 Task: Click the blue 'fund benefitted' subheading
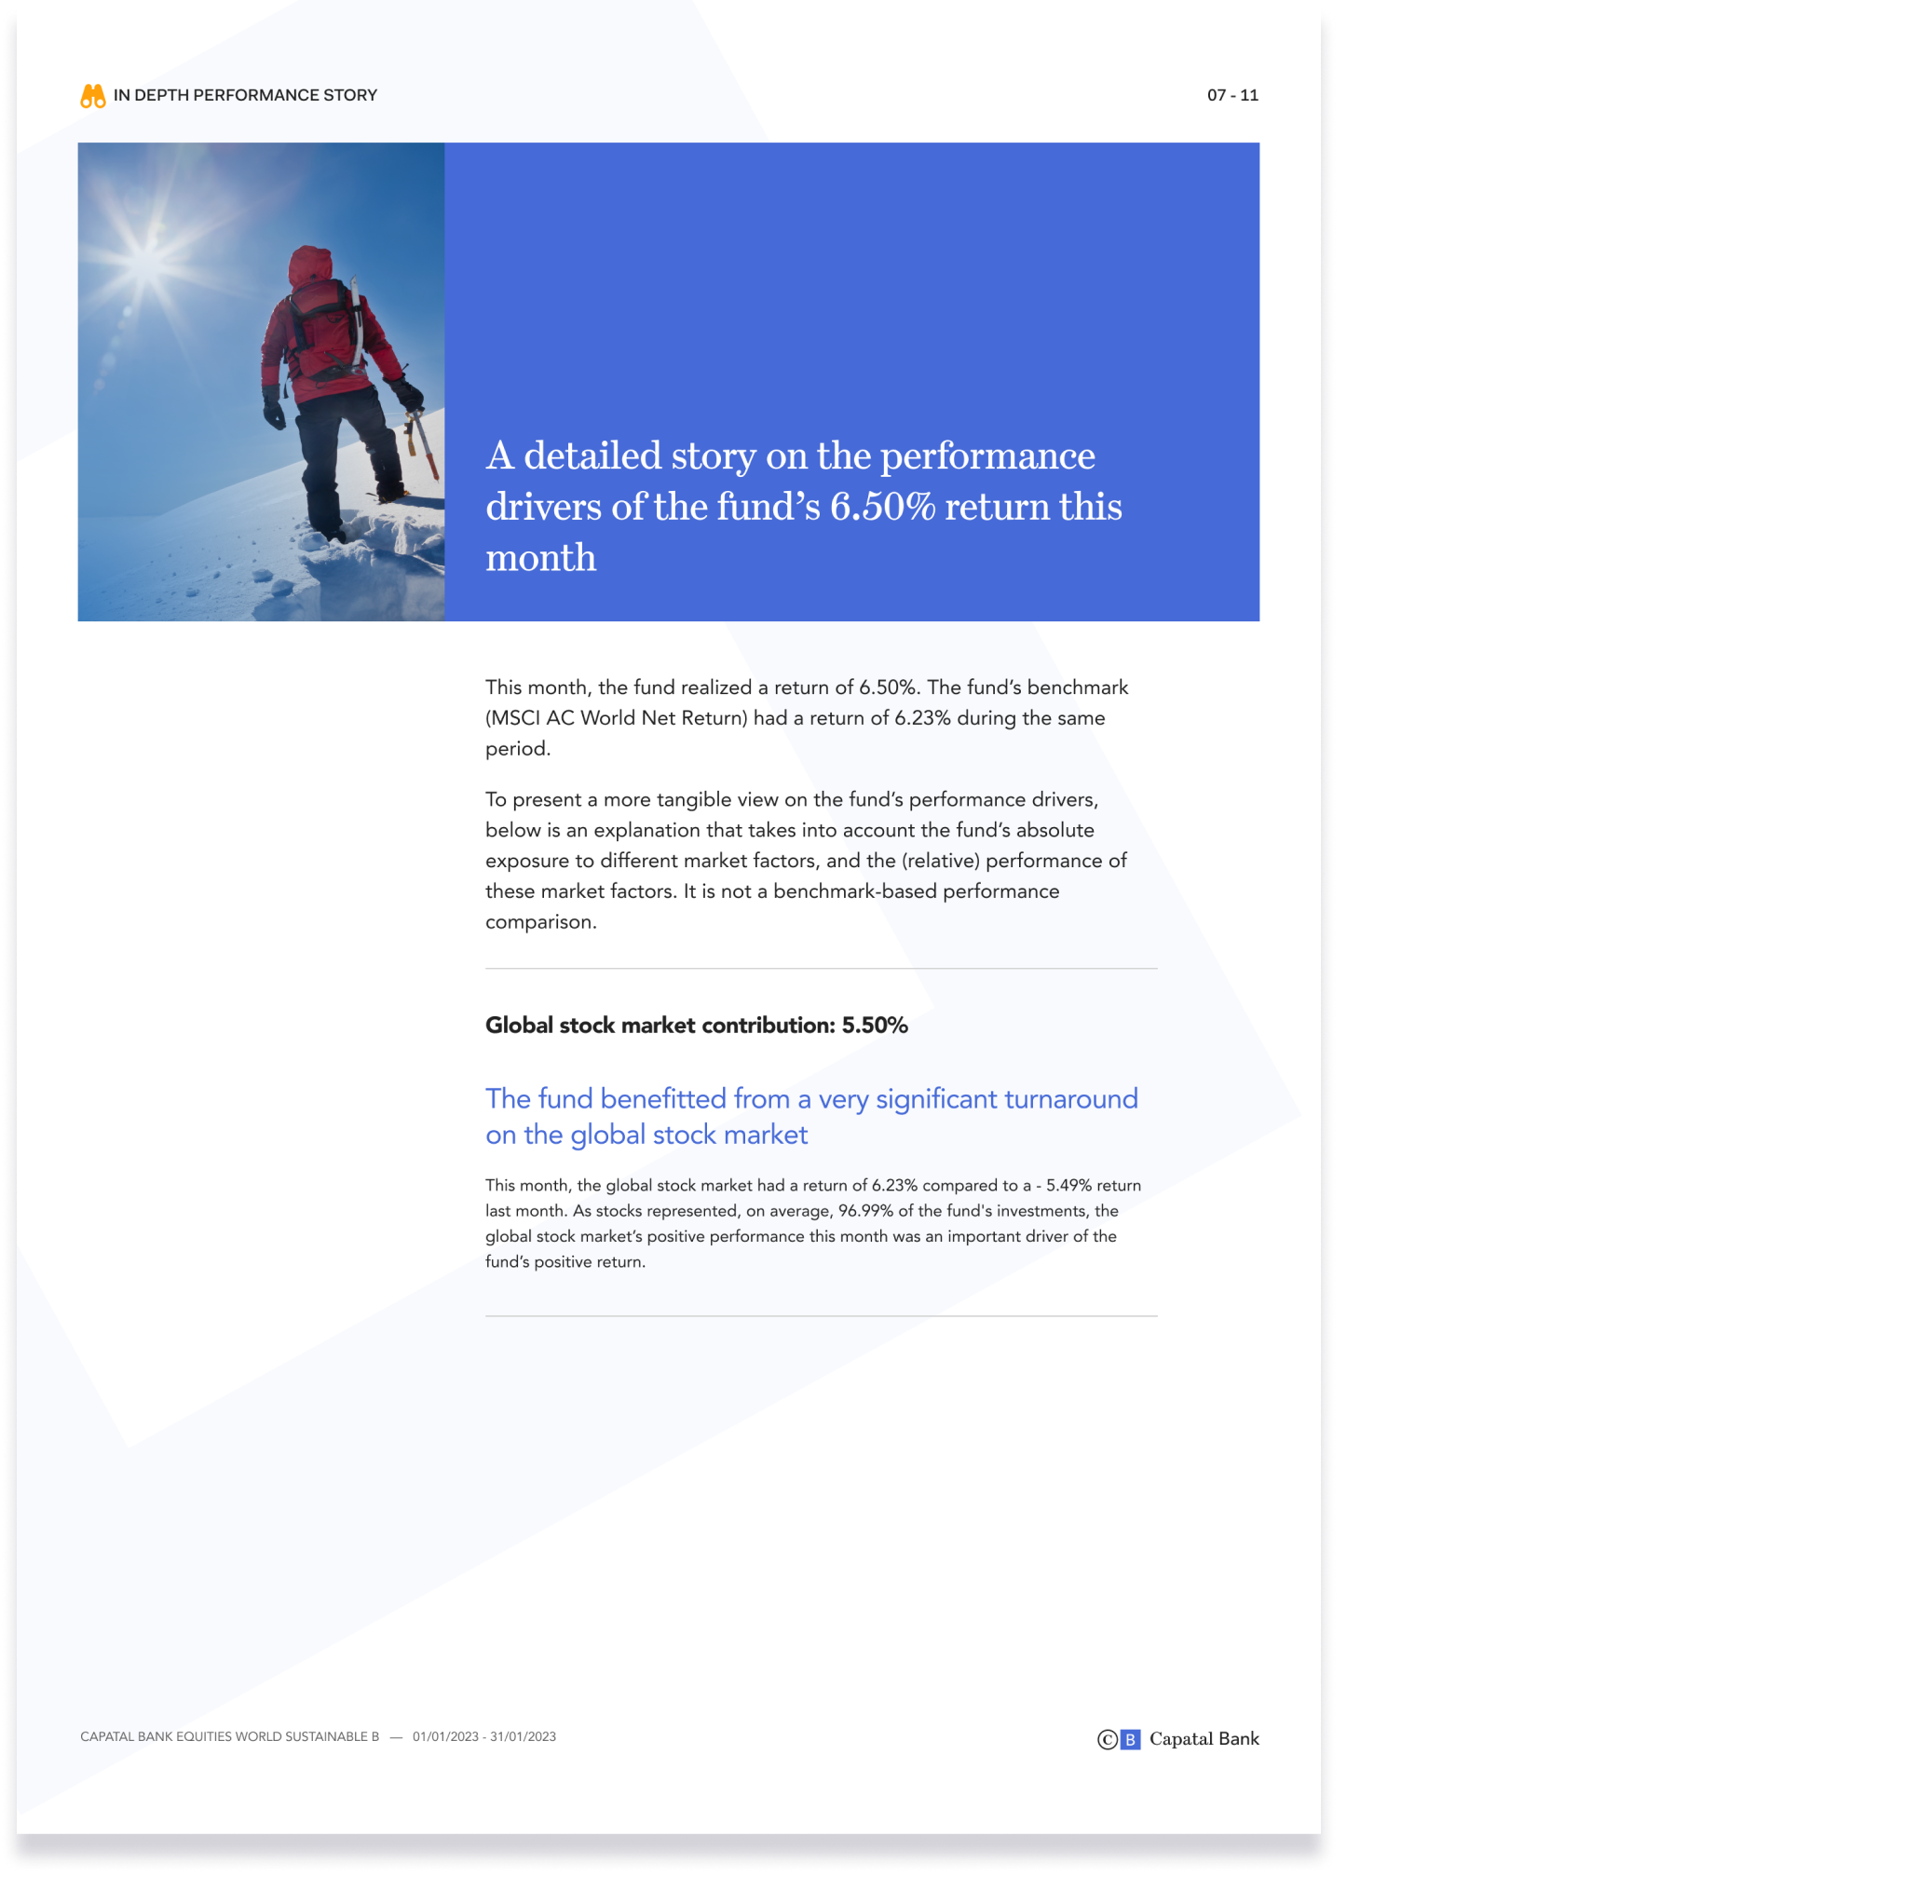tap(811, 1116)
